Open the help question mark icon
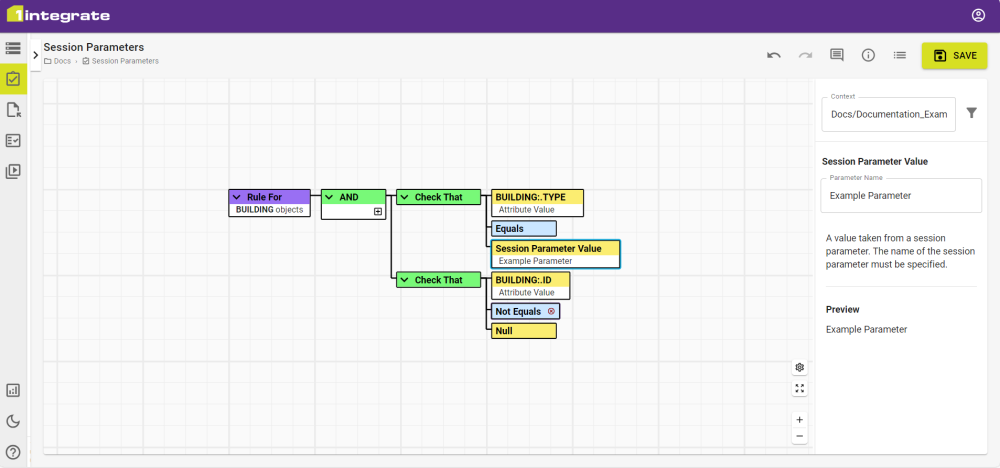 point(13,452)
